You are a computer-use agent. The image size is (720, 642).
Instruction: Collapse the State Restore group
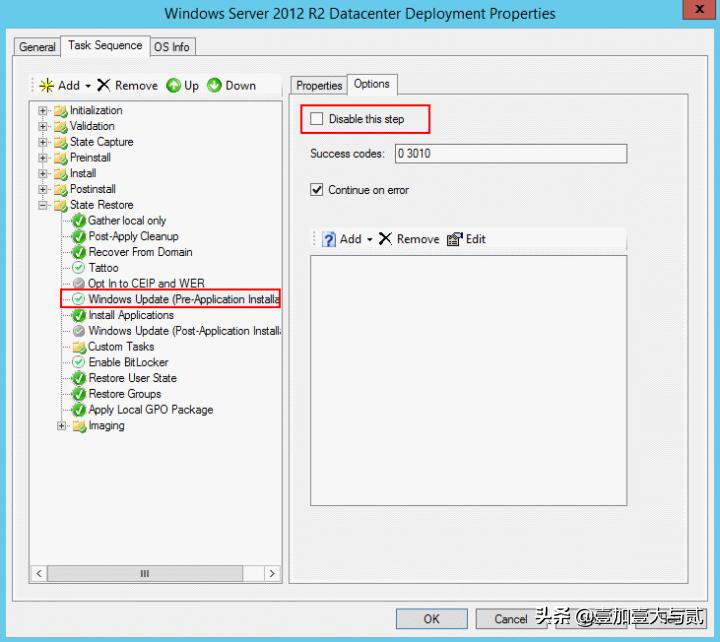click(x=43, y=205)
